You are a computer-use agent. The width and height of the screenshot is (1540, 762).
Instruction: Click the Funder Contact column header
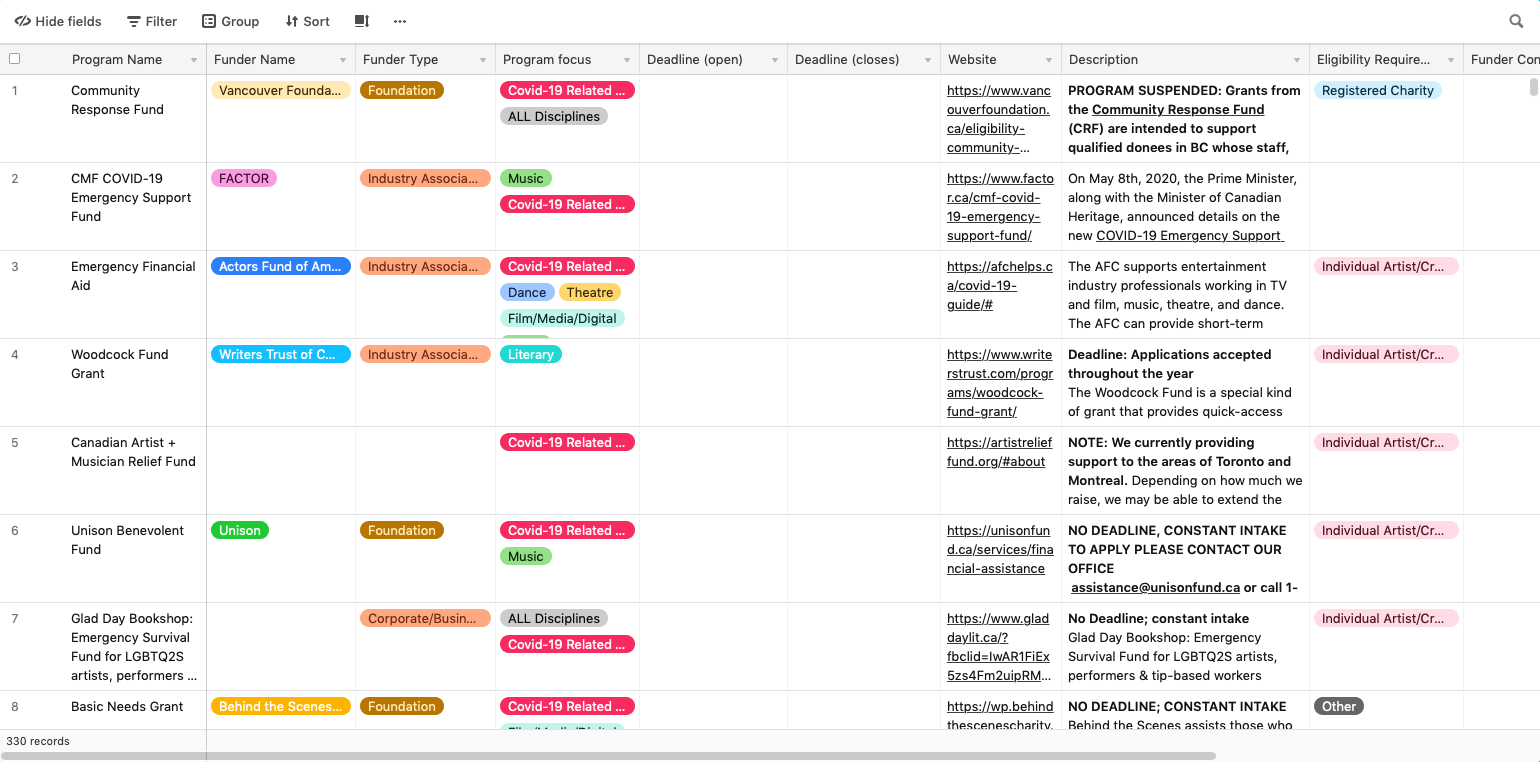click(1502, 59)
